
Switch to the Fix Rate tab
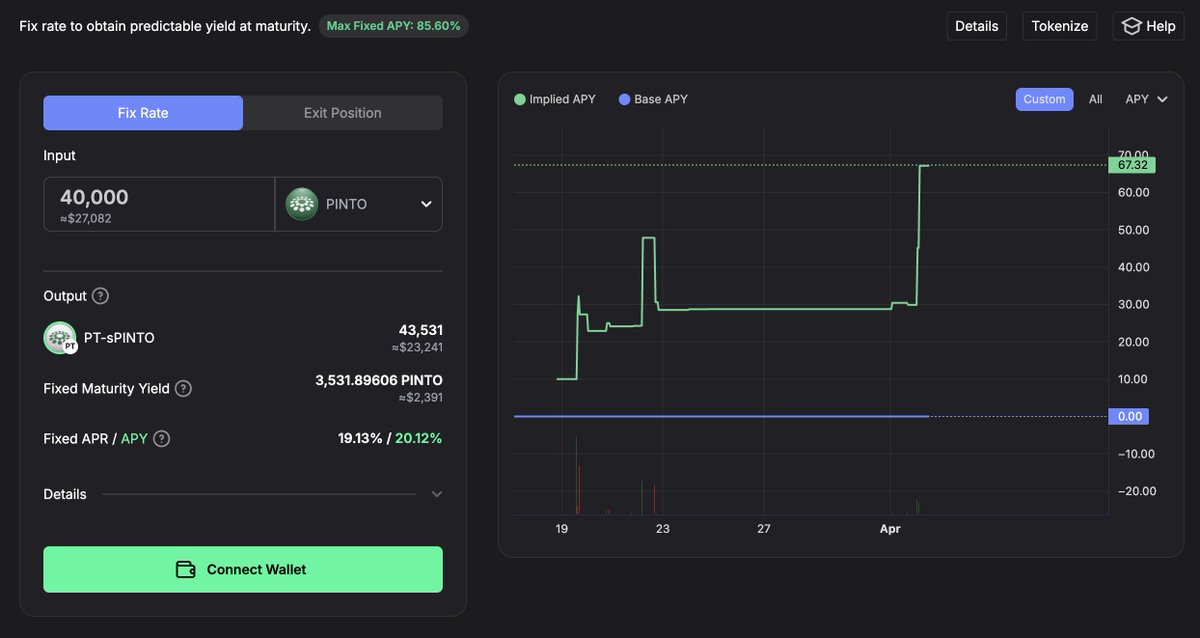143,113
